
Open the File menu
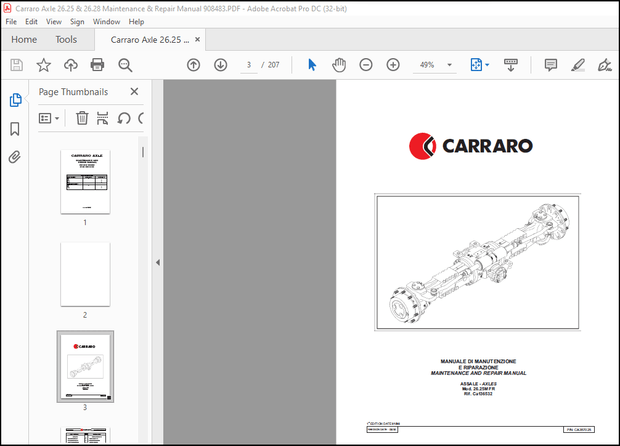(x=11, y=22)
